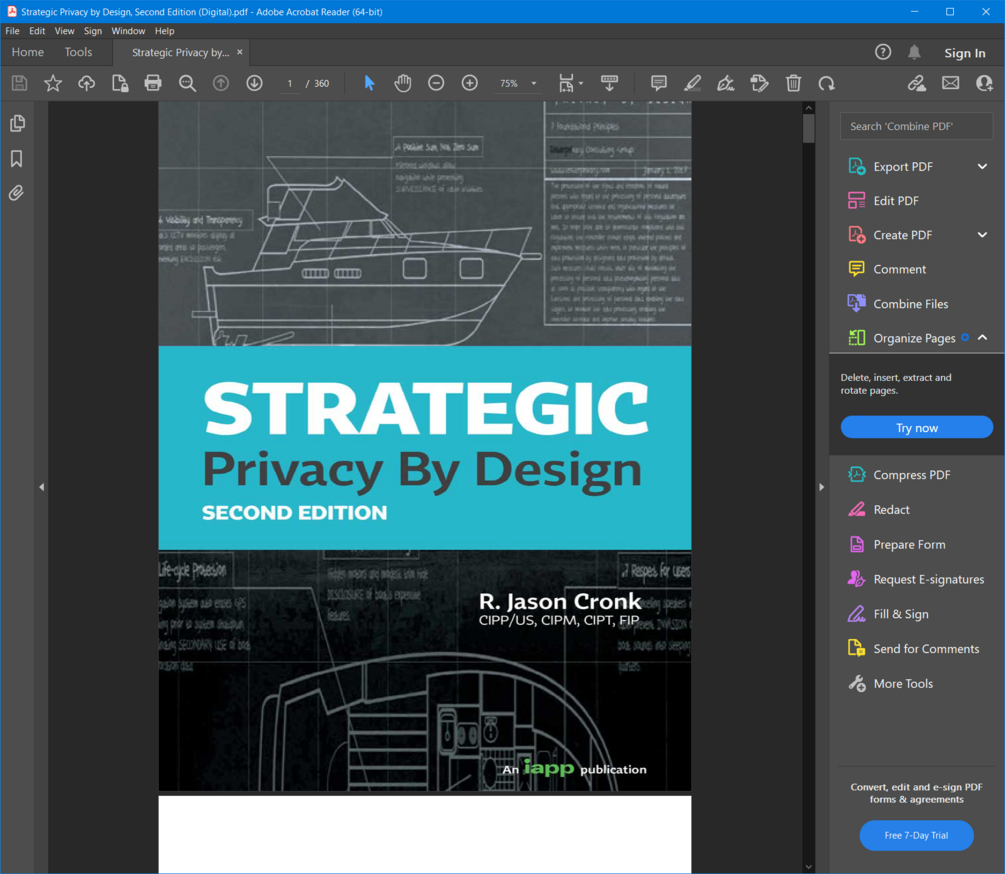Click the Search 'Combine PDF' field
Viewport: 1005px width, 874px height.
coord(917,126)
